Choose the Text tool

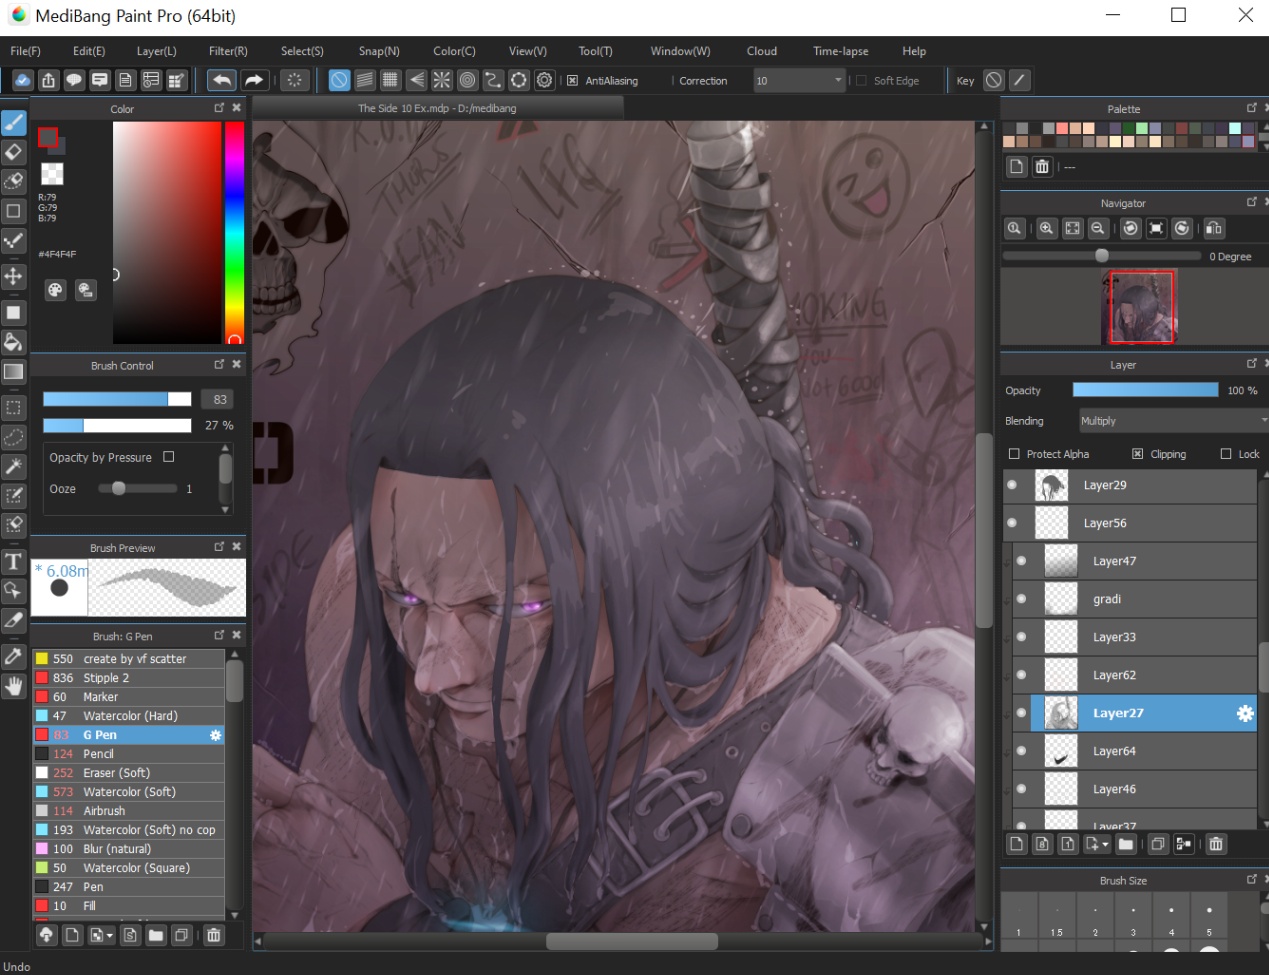coord(14,561)
